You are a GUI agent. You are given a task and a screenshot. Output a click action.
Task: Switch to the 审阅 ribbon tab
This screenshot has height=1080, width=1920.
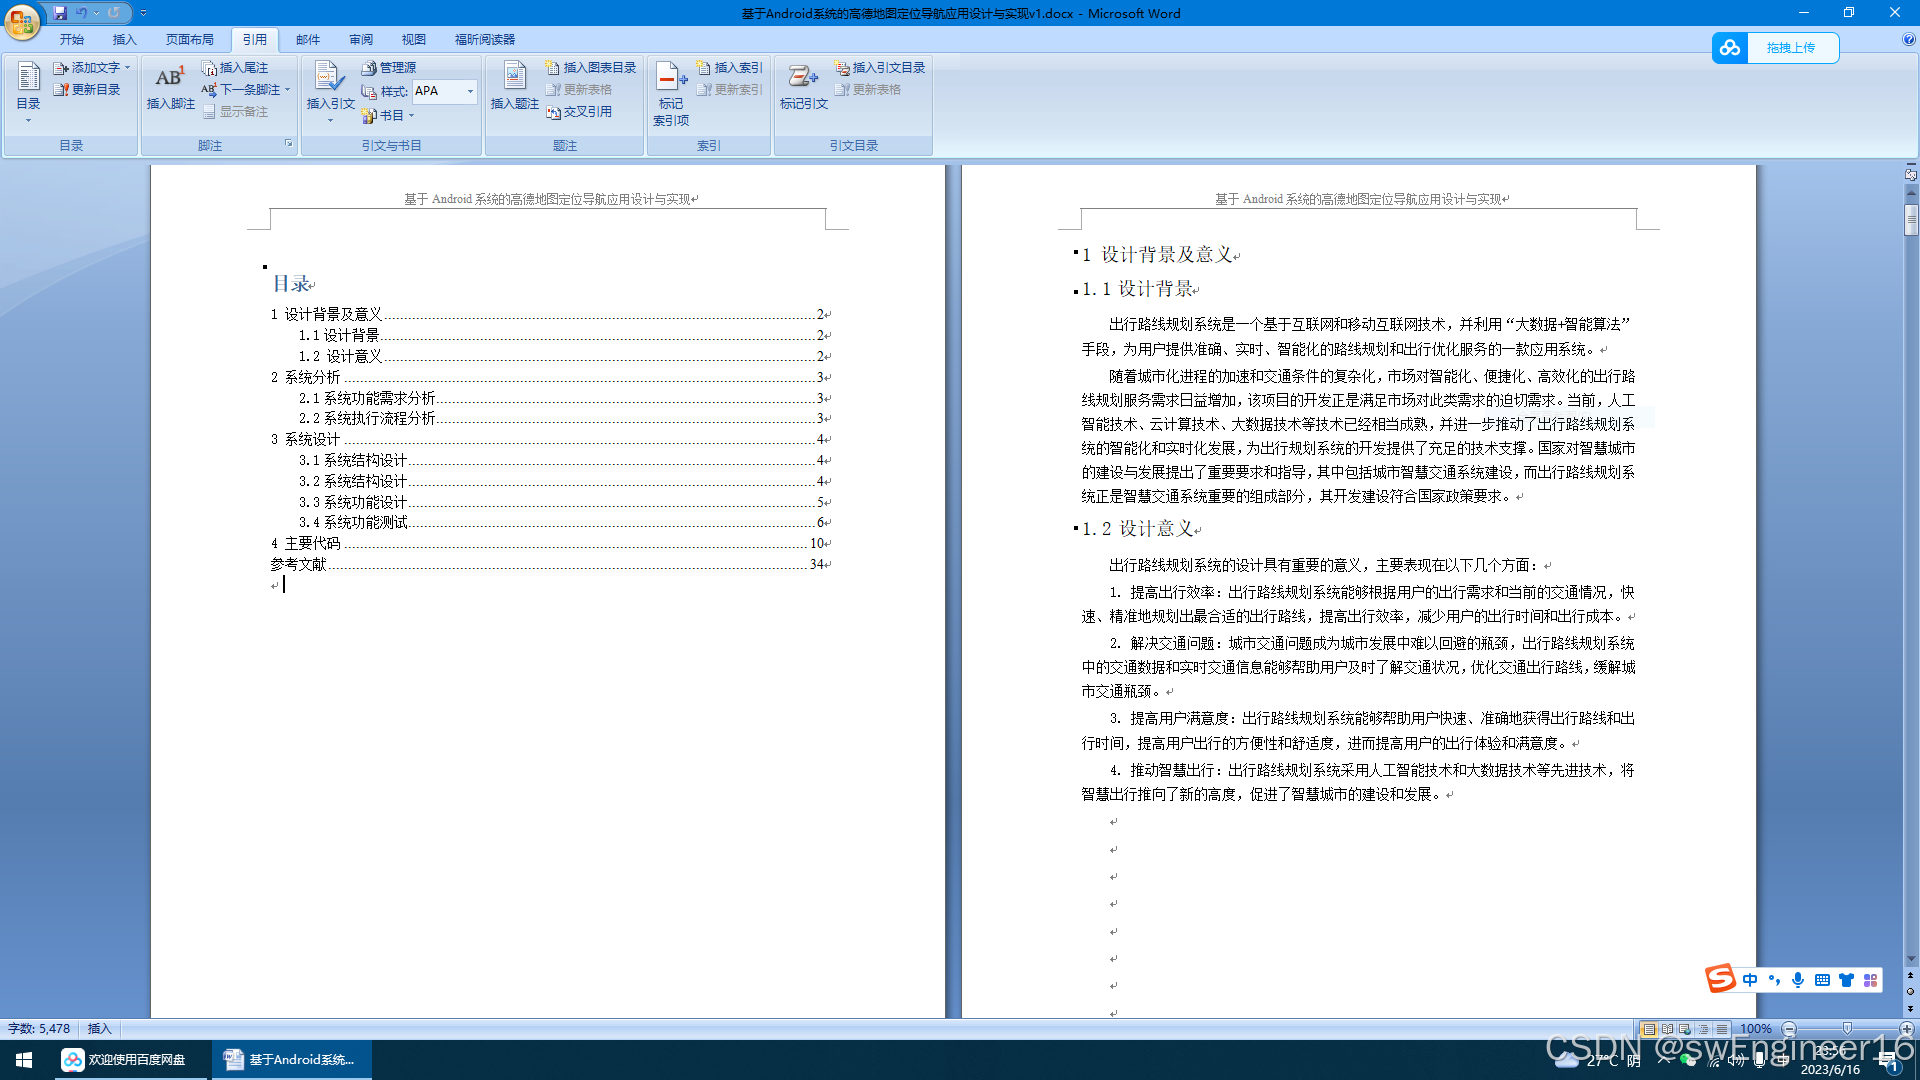[x=360, y=40]
